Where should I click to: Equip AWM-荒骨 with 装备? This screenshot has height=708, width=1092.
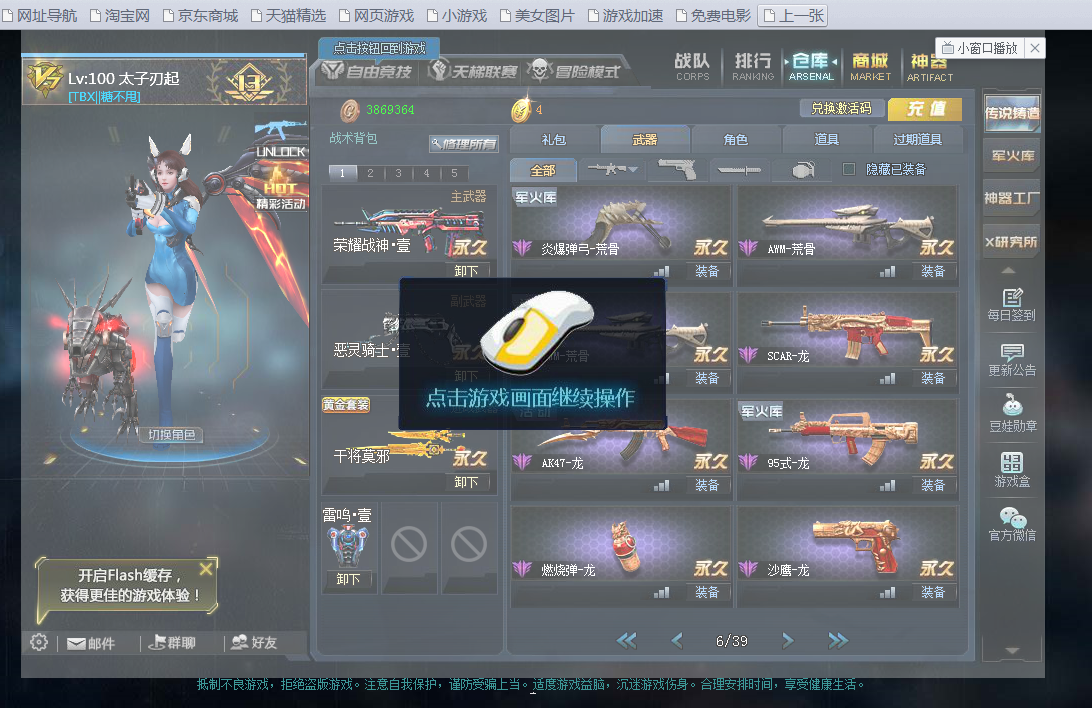(933, 272)
